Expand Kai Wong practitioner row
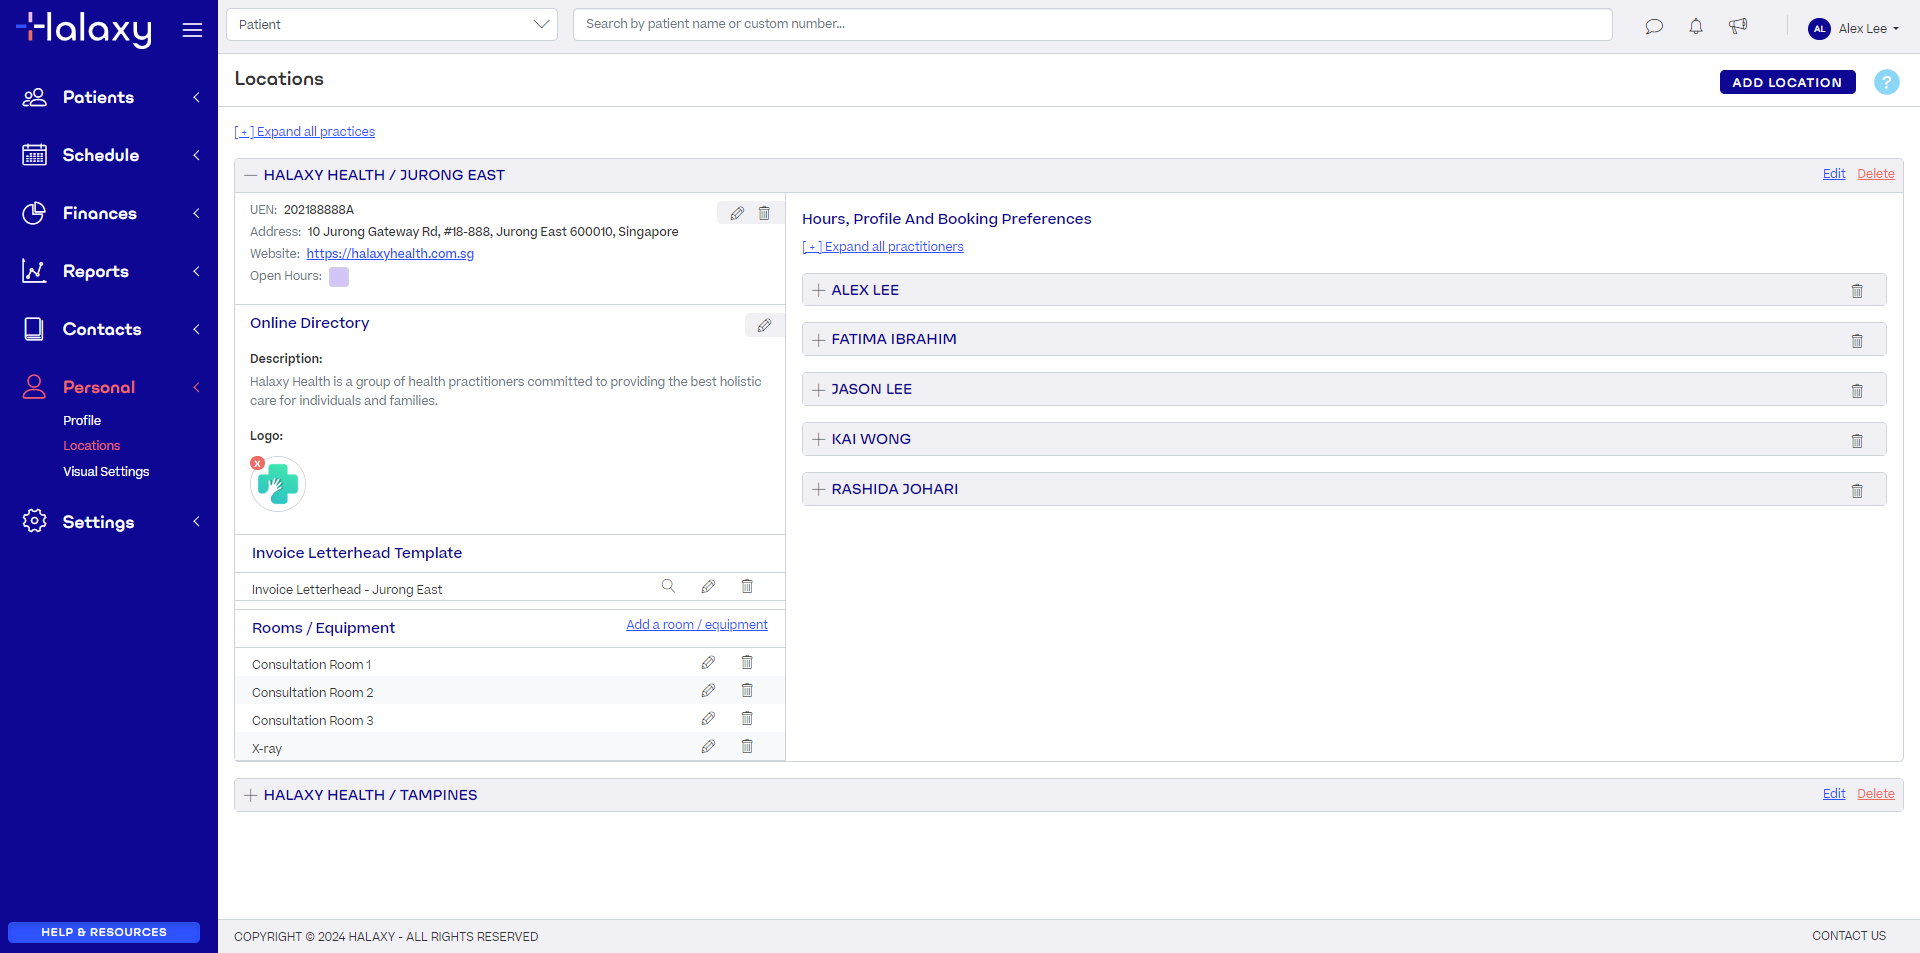Screen dimensions: 1920x953 (x=819, y=439)
